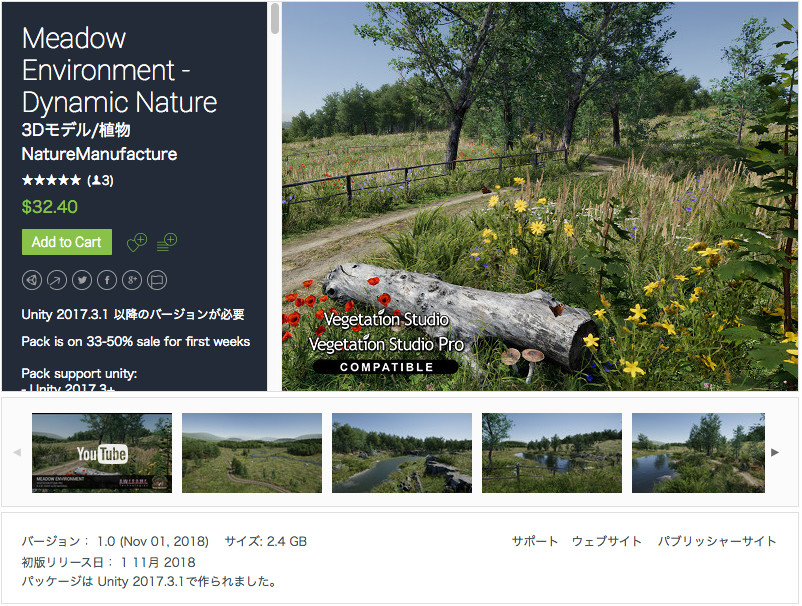View the five-star rating reviews
The image size is (802, 606).
tap(51, 180)
